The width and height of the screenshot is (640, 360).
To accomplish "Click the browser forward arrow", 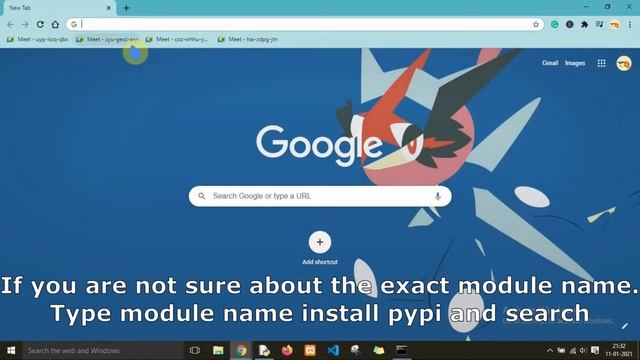I will 25,24.
